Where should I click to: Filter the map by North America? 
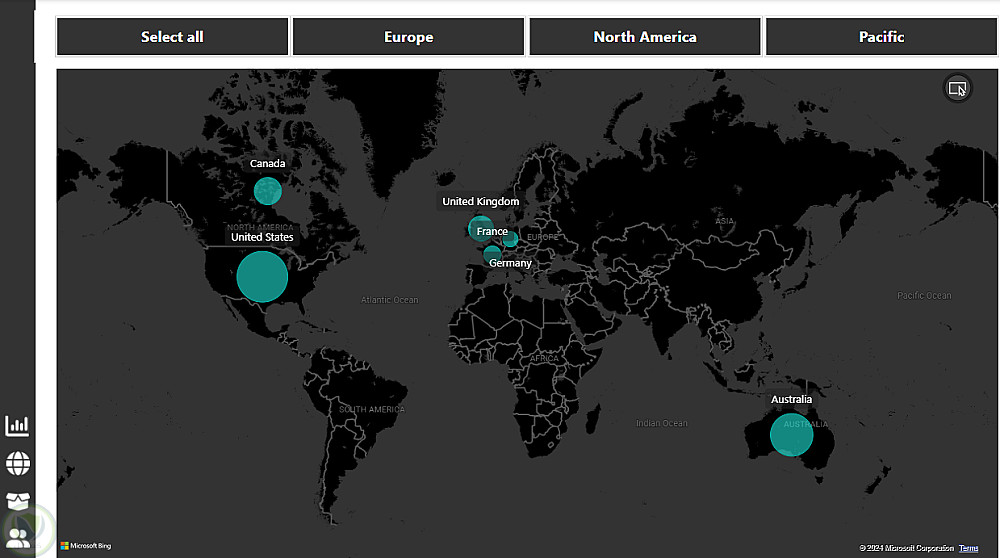(645, 37)
